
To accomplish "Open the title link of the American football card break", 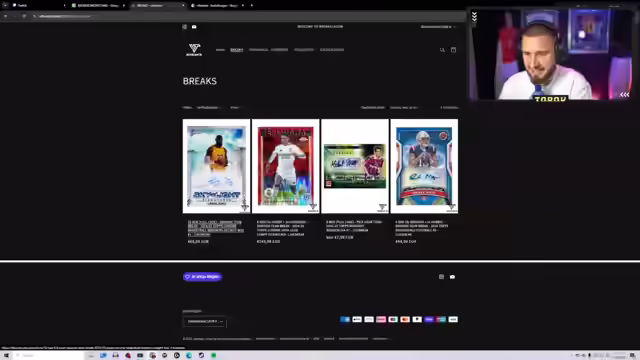I will (x=422, y=228).
